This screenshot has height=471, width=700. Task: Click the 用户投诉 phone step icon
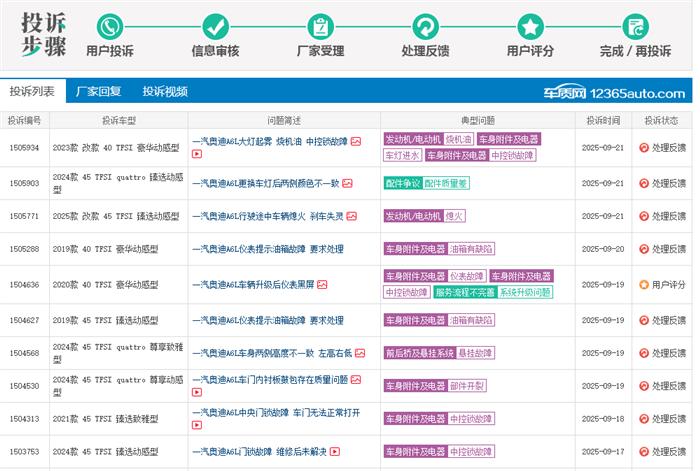[x=110, y=26]
